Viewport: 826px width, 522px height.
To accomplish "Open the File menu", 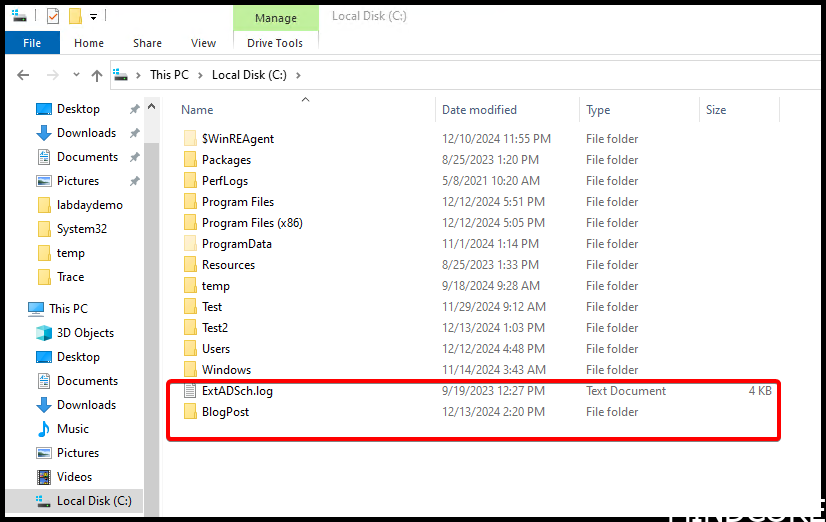I will (x=32, y=43).
